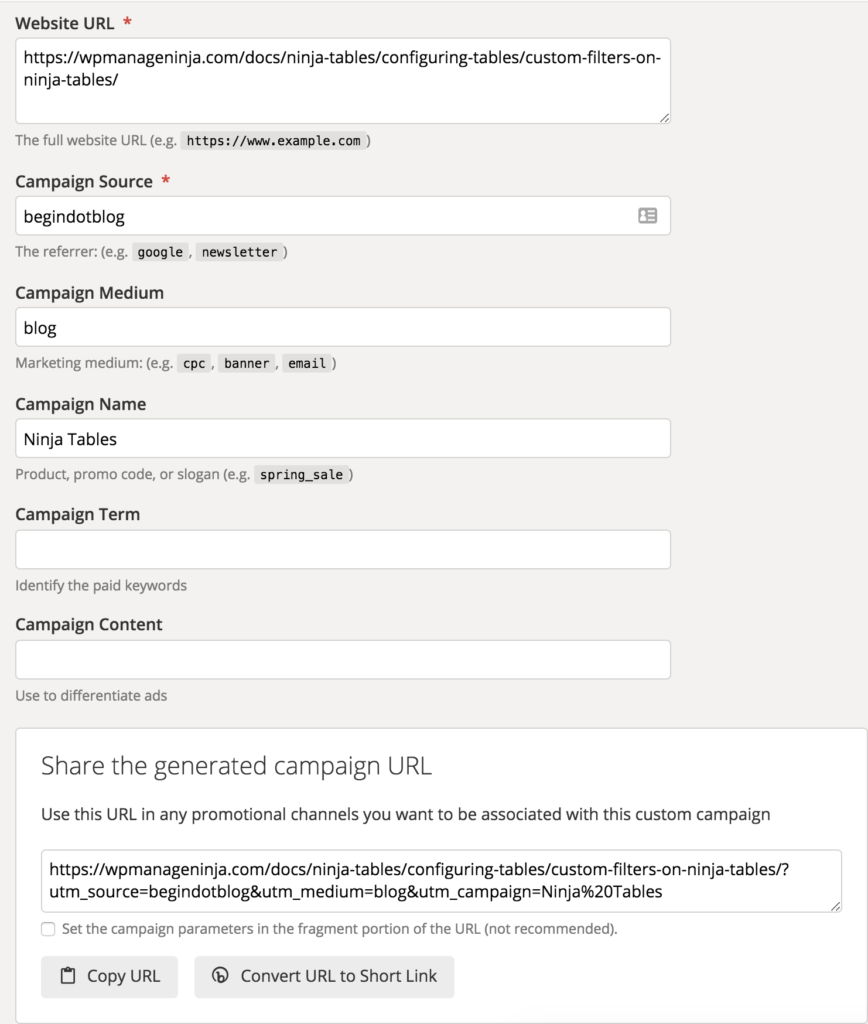This screenshot has height=1024, width=868.
Task: Enable fragment portion campaign parameters checkbox
Action: point(48,929)
